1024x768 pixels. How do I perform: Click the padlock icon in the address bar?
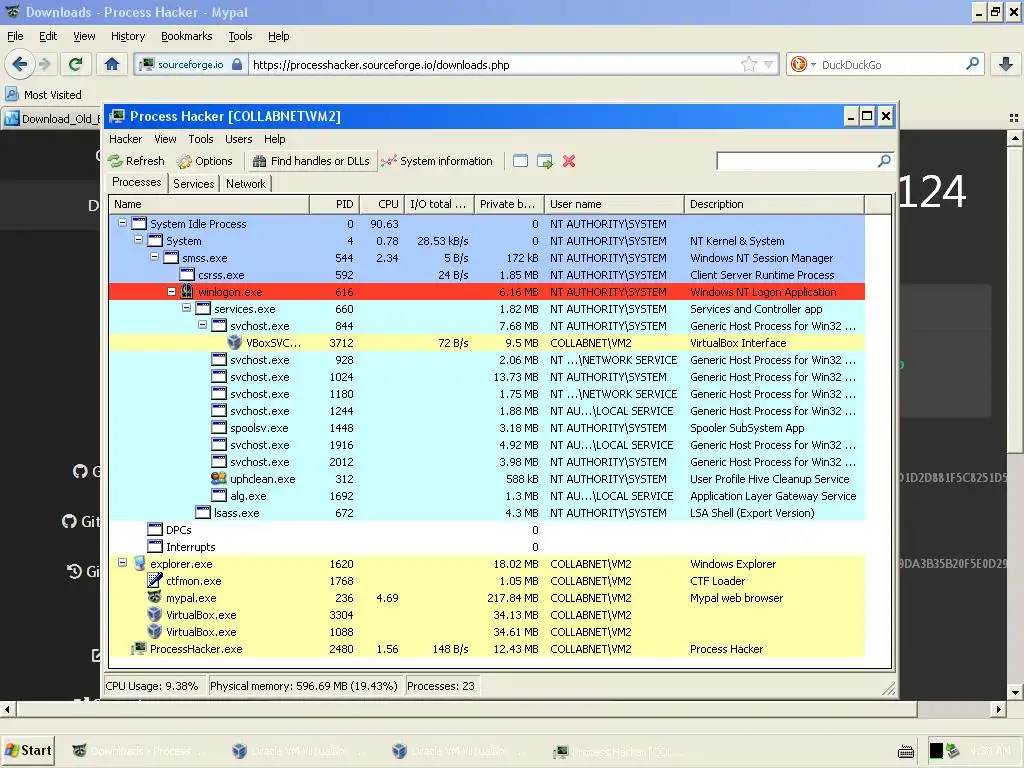[x=238, y=64]
